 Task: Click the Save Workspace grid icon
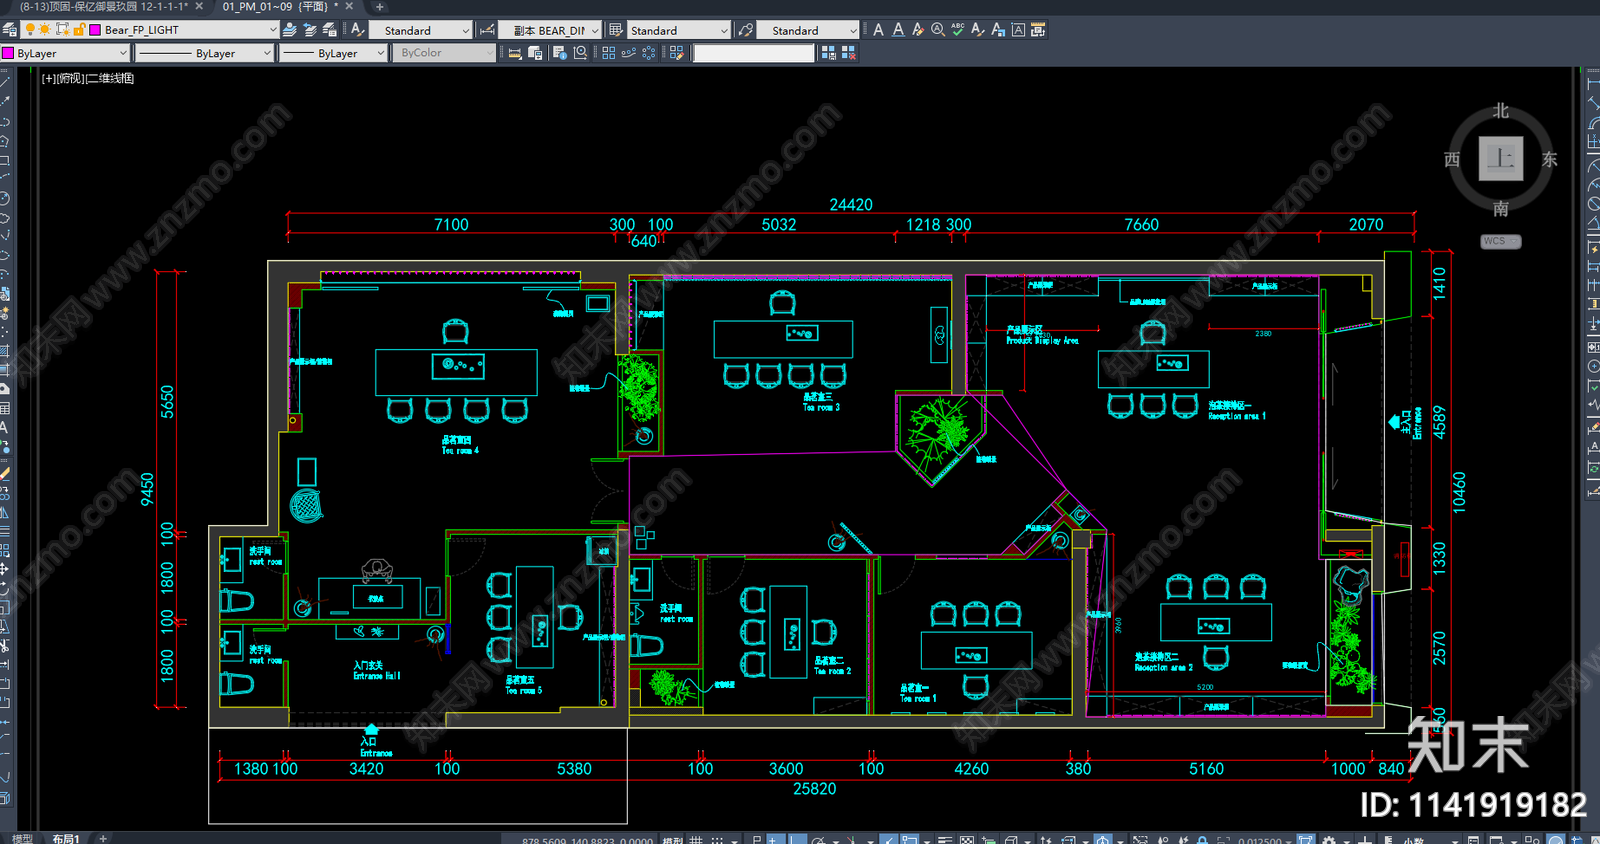[x=828, y=53]
